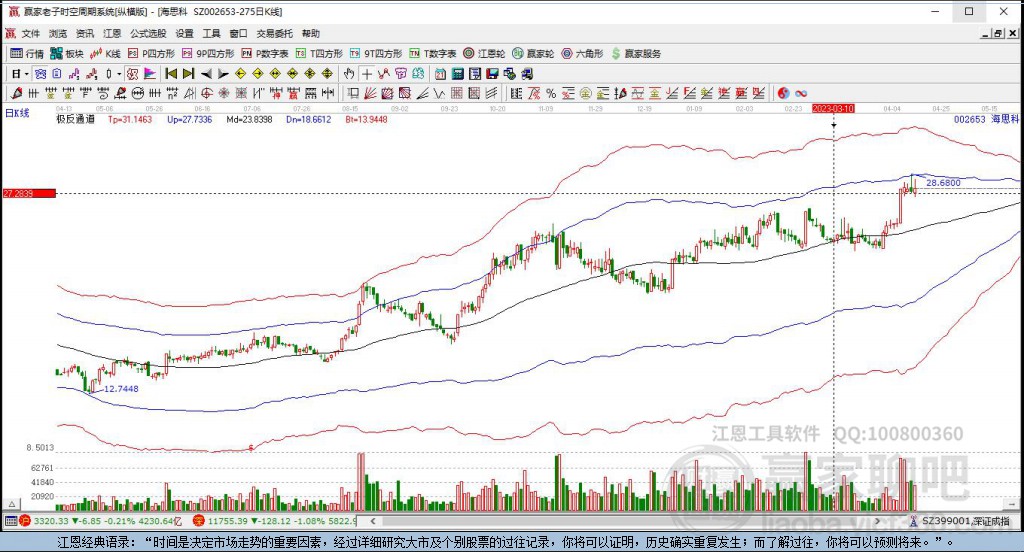The width and height of the screenshot is (1024, 552).
Task: Click the 28.6800 high price label
Action: pyautogui.click(x=944, y=183)
